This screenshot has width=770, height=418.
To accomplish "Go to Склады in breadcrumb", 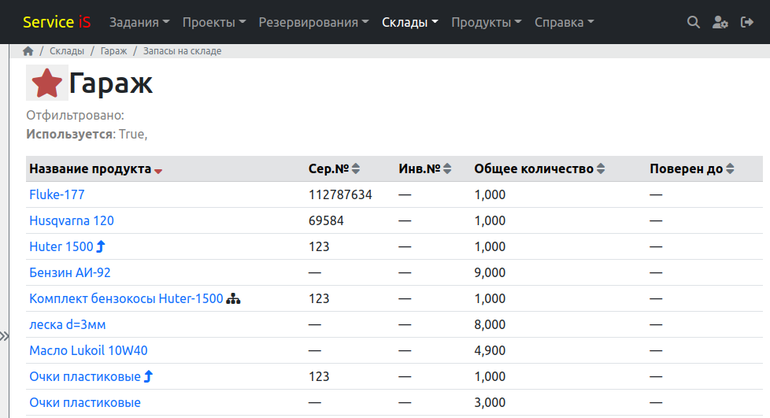I will (x=67, y=51).
